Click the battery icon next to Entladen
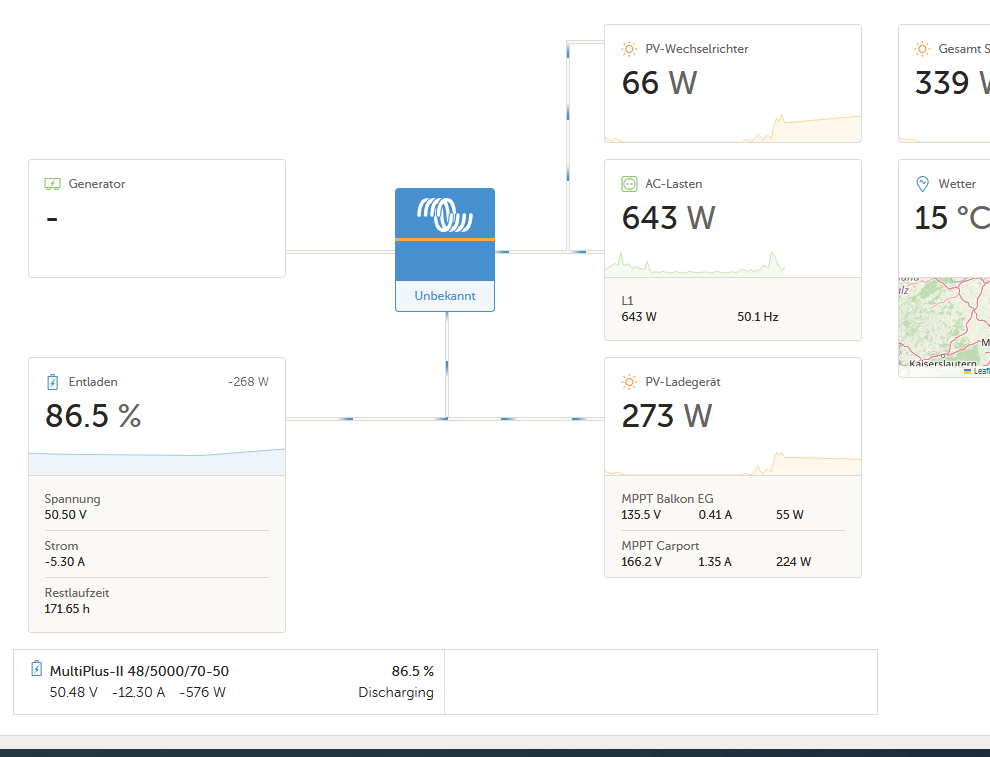This screenshot has height=757, width=990. coord(52,382)
